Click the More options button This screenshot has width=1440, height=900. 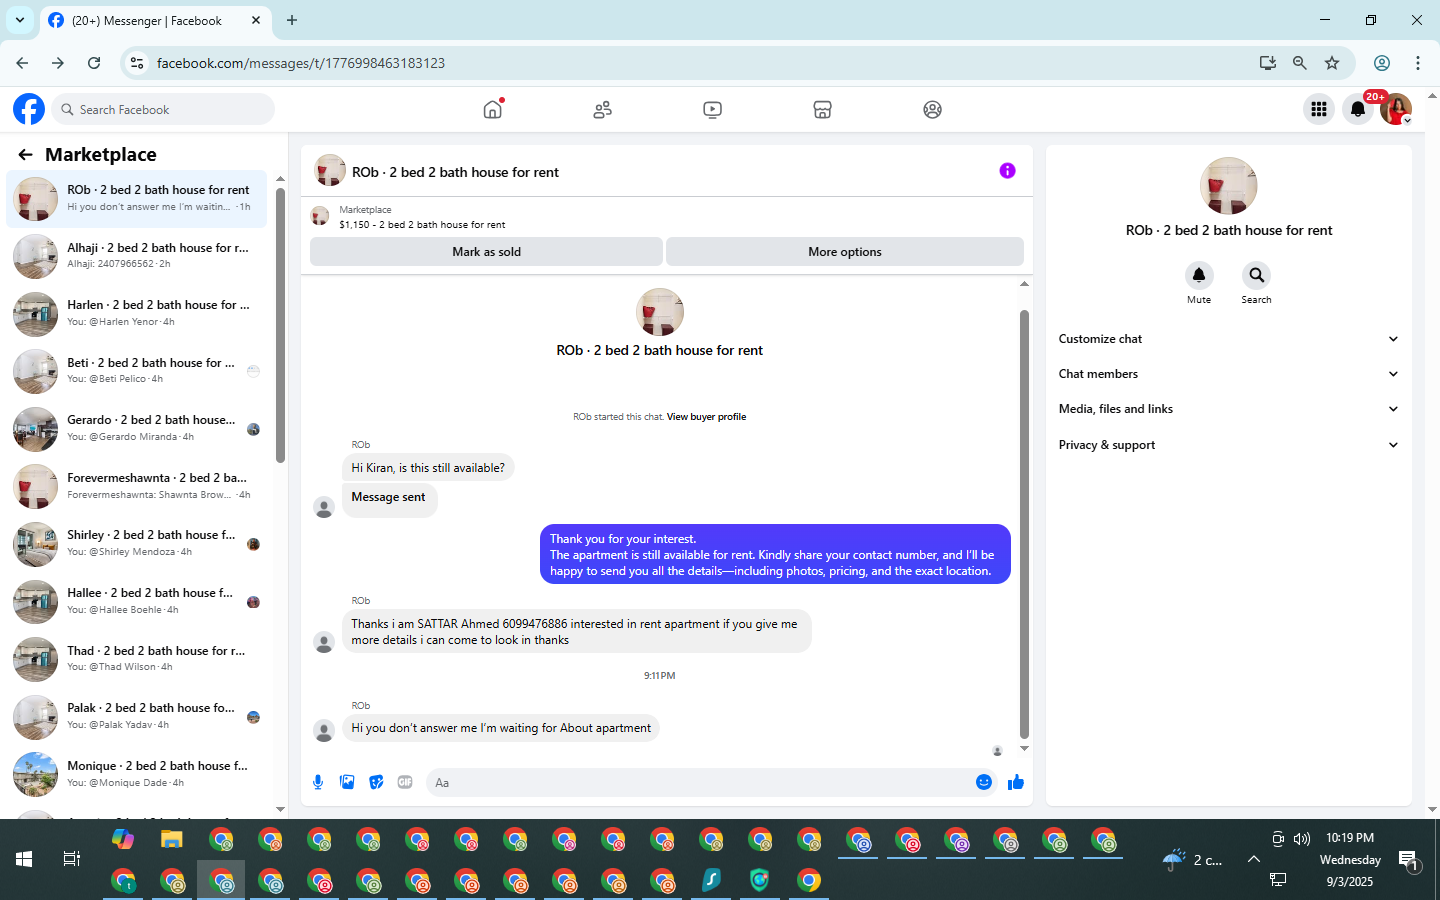pyautogui.click(x=845, y=252)
